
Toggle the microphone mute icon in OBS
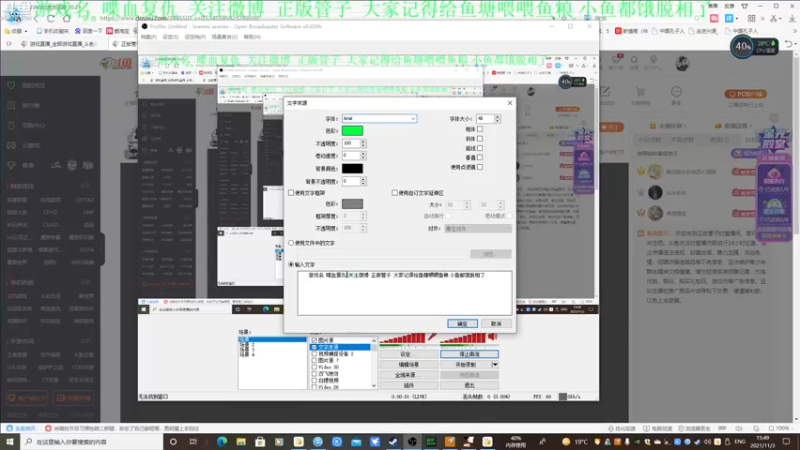click(433, 337)
